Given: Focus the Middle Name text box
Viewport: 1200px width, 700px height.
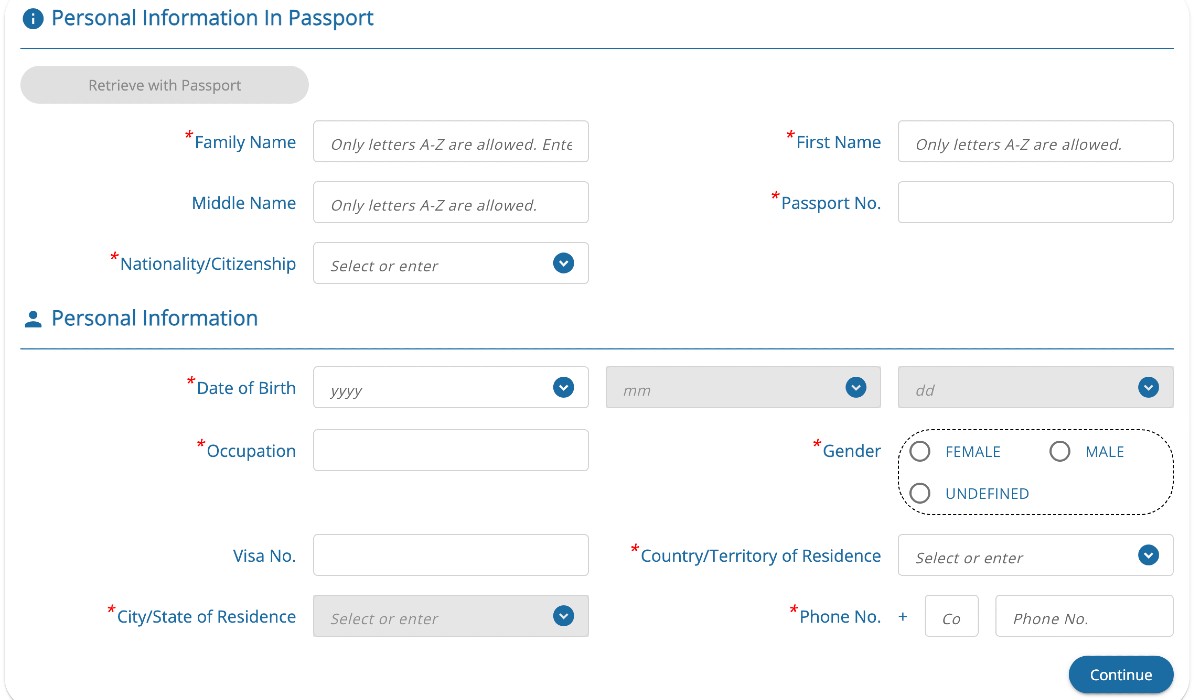Looking at the screenshot, I should (451, 202).
